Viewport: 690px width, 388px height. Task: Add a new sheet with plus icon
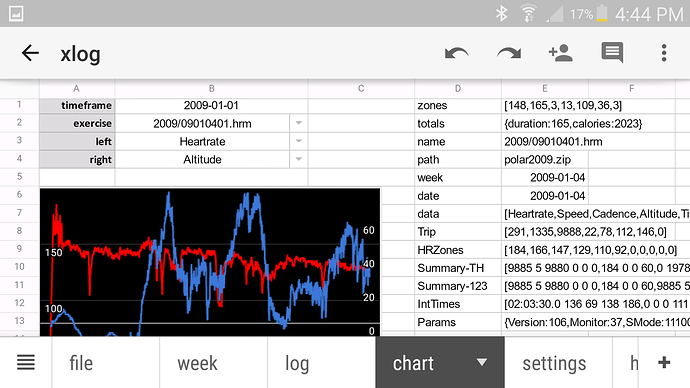[x=664, y=362]
